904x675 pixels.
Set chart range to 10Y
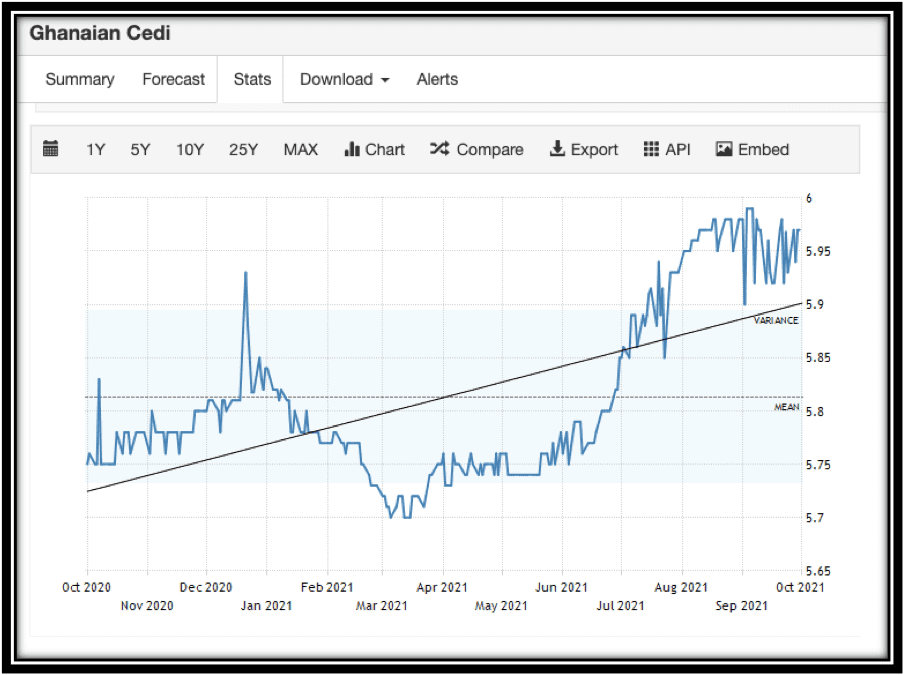coord(190,150)
